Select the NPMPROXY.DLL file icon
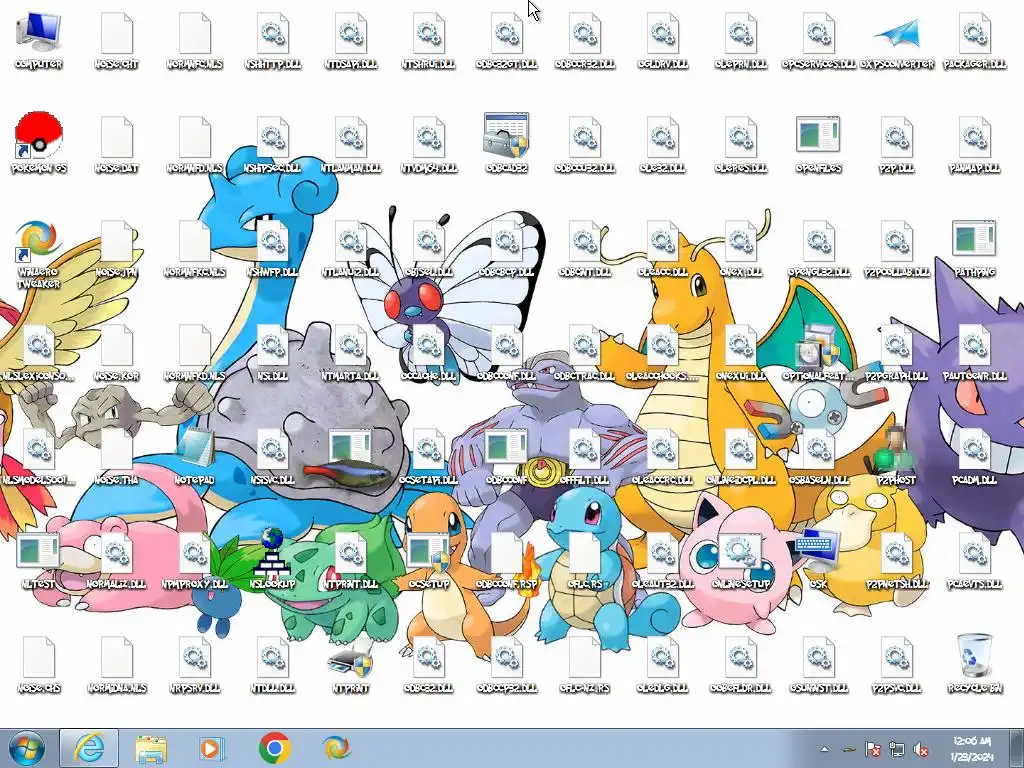1024x768 pixels. point(195,552)
